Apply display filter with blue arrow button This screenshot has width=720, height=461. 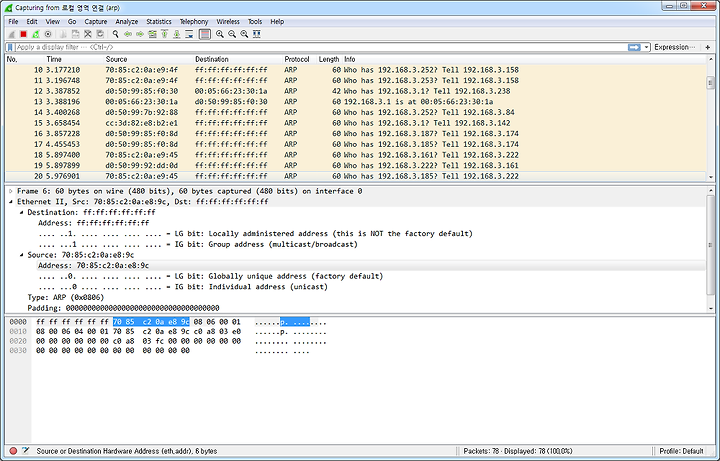pos(634,47)
